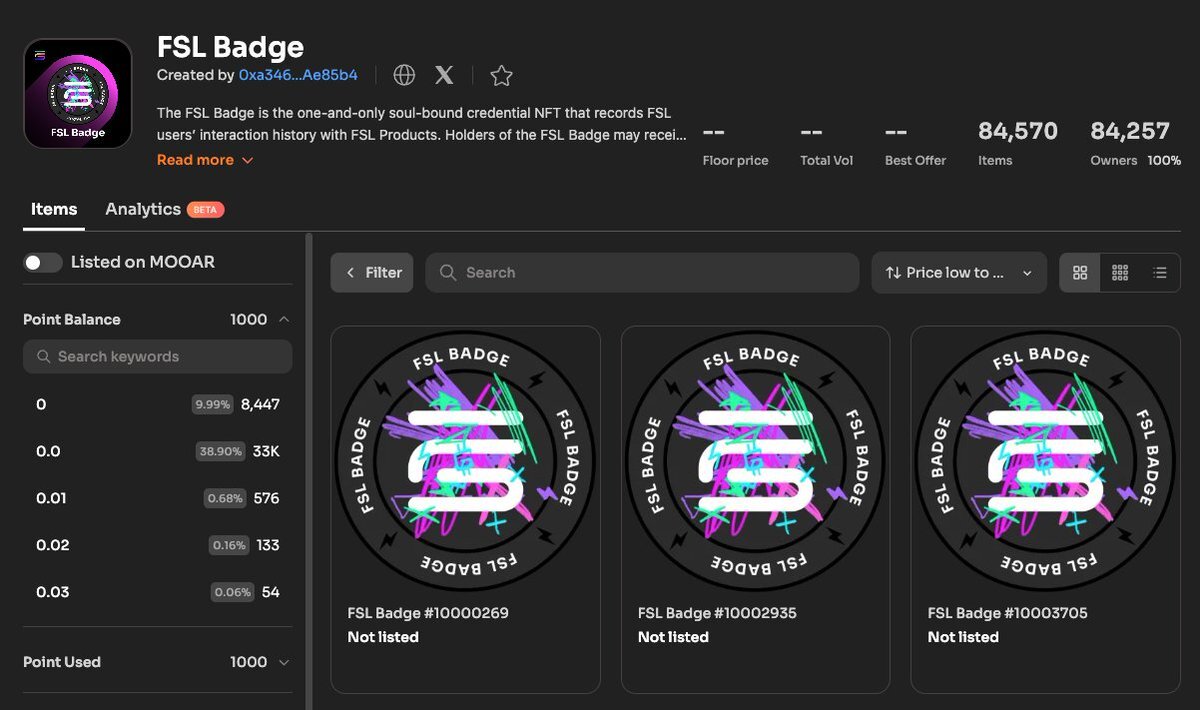Select the Analytics tab
Screen dimensions: 1200x710
click(143, 209)
